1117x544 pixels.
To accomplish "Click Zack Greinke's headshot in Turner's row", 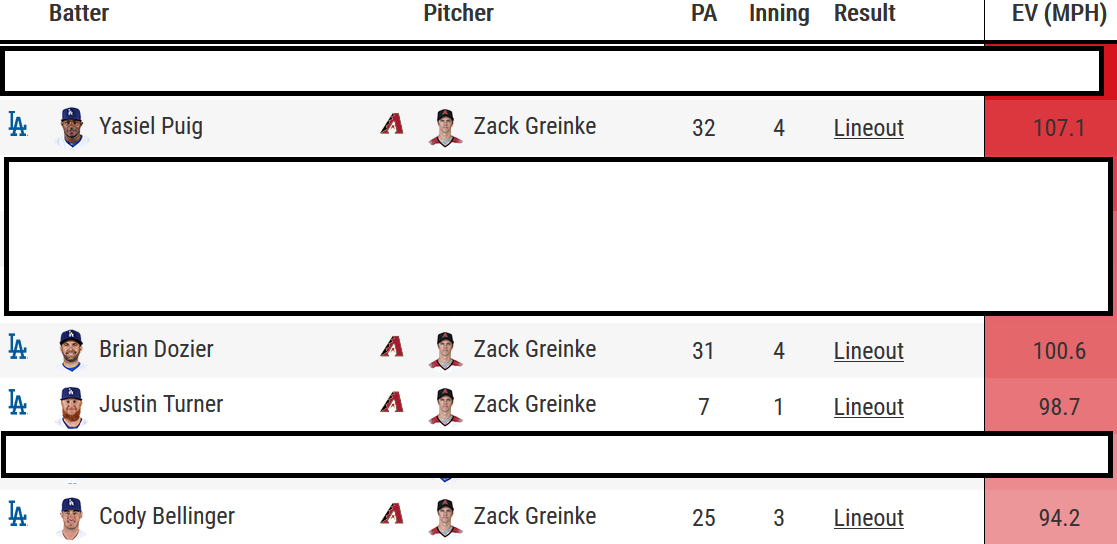I will click(x=445, y=406).
